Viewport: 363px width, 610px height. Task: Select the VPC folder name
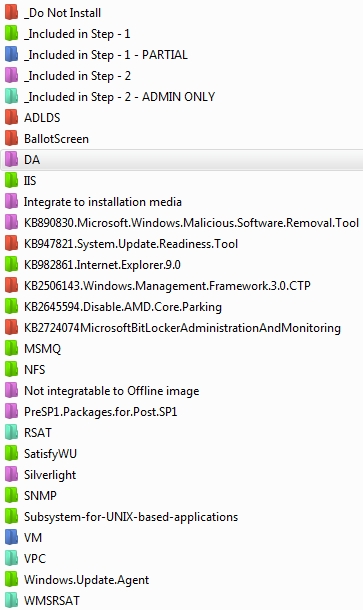click(x=35, y=559)
